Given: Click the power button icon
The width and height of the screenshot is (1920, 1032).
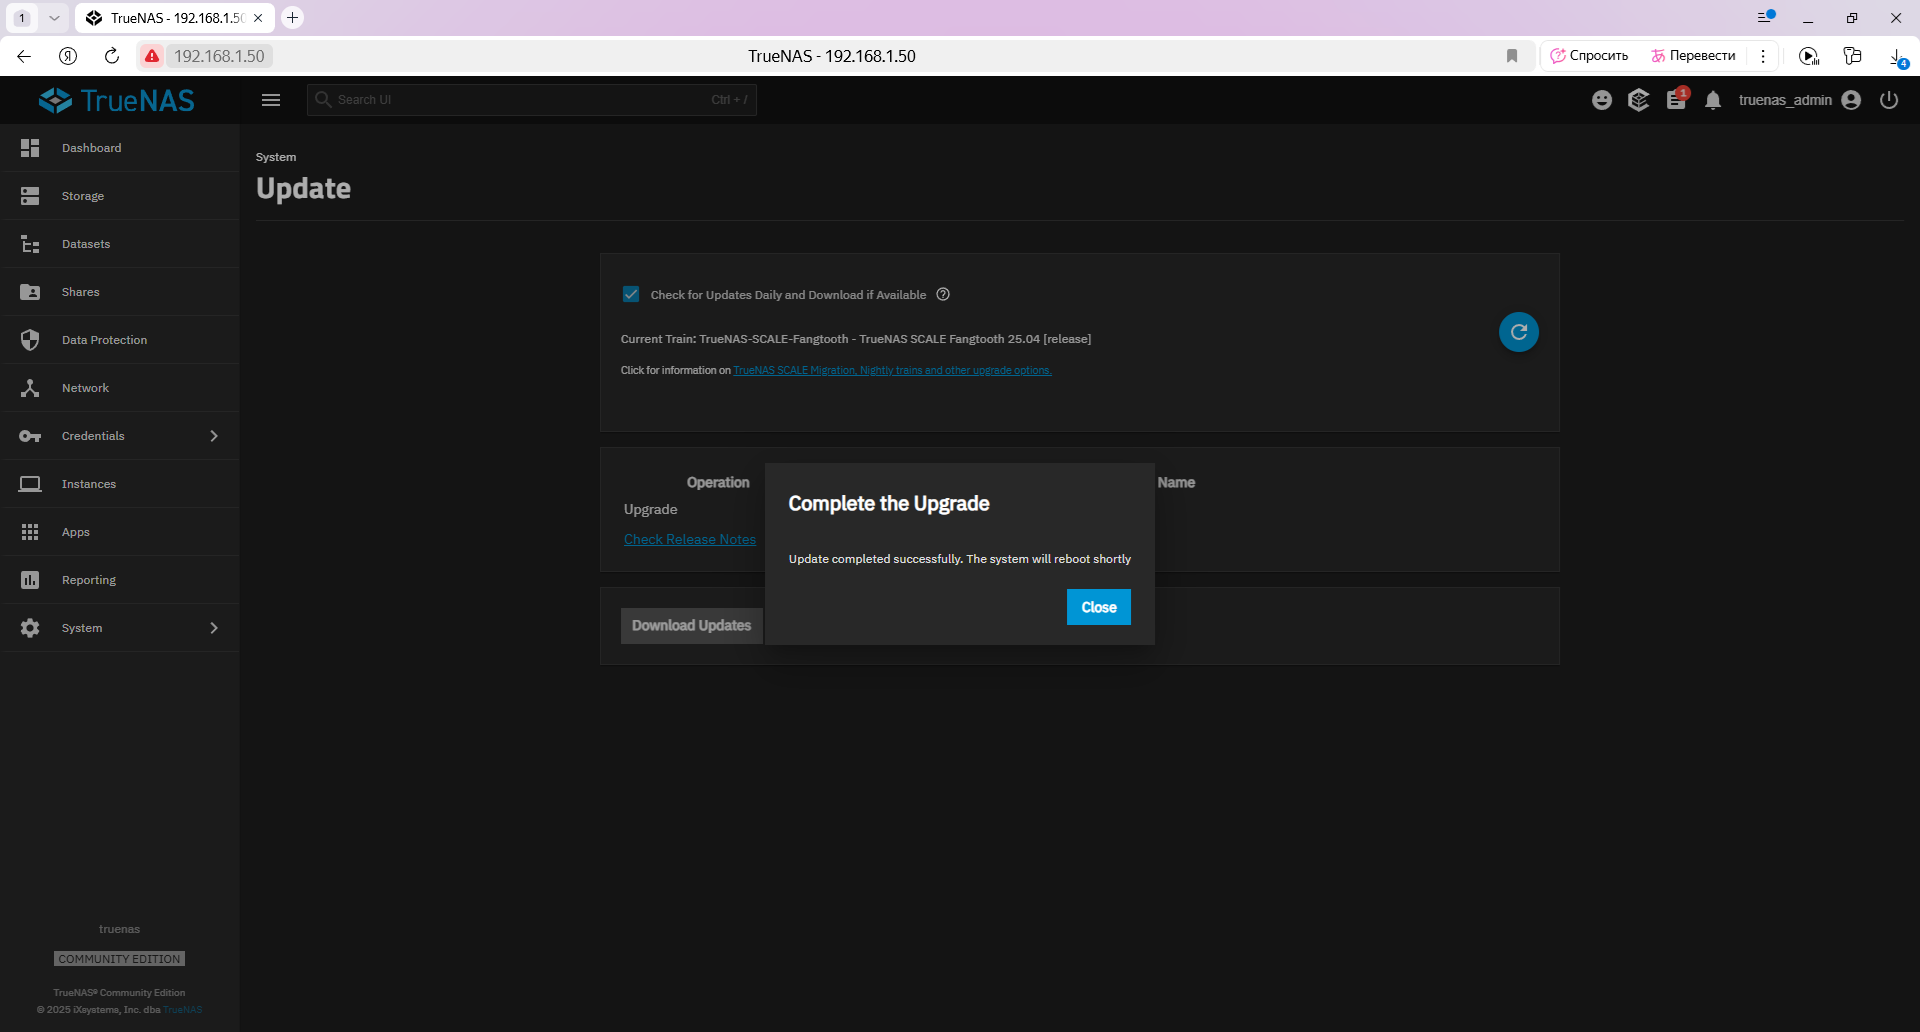Looking at the screenshot, I should 1889,100.
